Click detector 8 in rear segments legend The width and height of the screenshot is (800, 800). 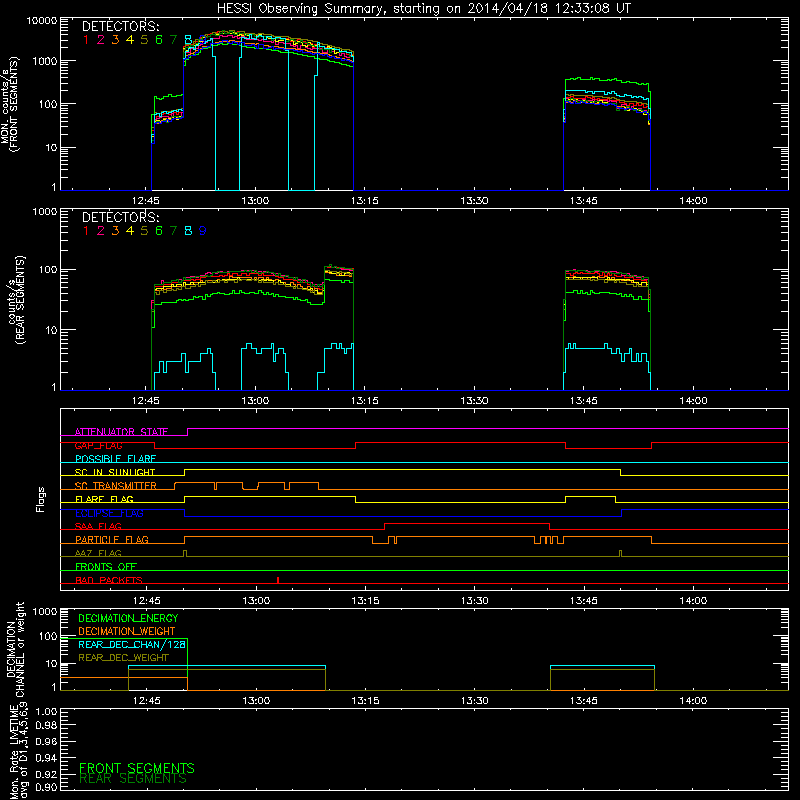coord(188,231)
